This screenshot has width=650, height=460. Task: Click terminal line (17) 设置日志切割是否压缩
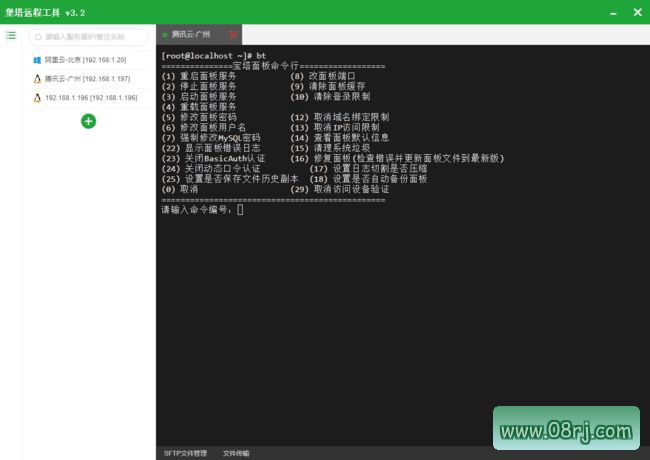pos(369,169)
